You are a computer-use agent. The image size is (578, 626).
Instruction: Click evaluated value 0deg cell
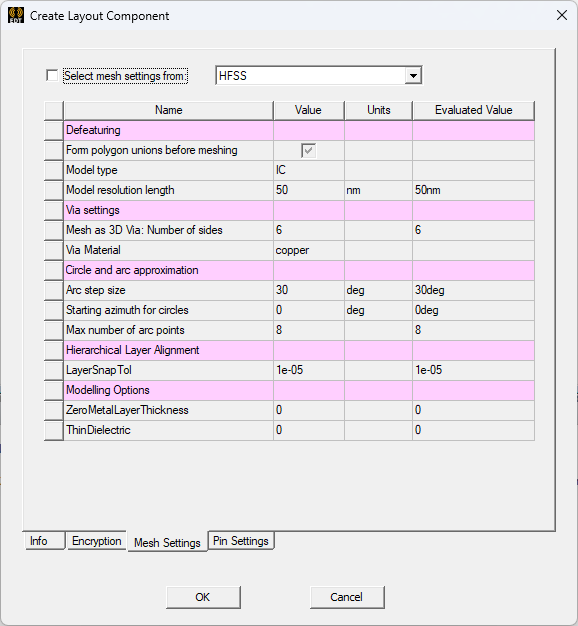tap(473, 310)
